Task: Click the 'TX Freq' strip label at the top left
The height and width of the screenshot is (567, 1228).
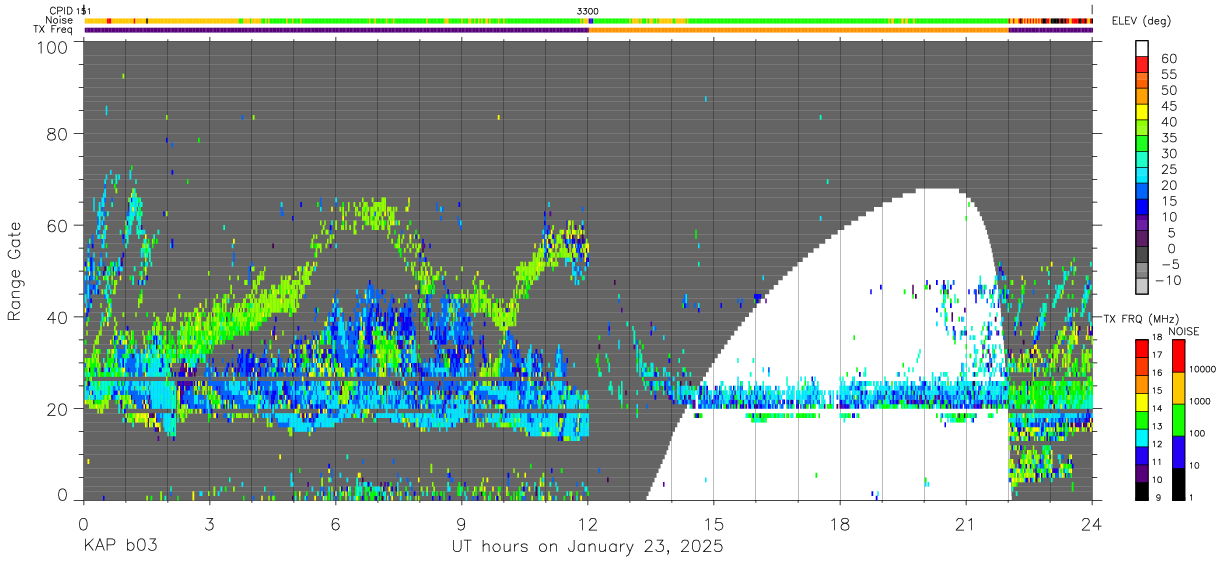Action: pyautogui.click(x=53, y=29)
